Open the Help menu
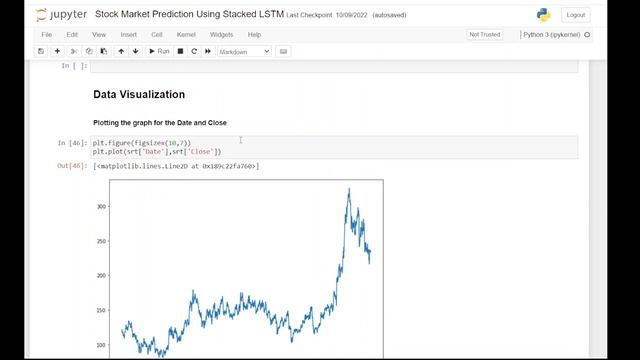 (x=254, y=35)
